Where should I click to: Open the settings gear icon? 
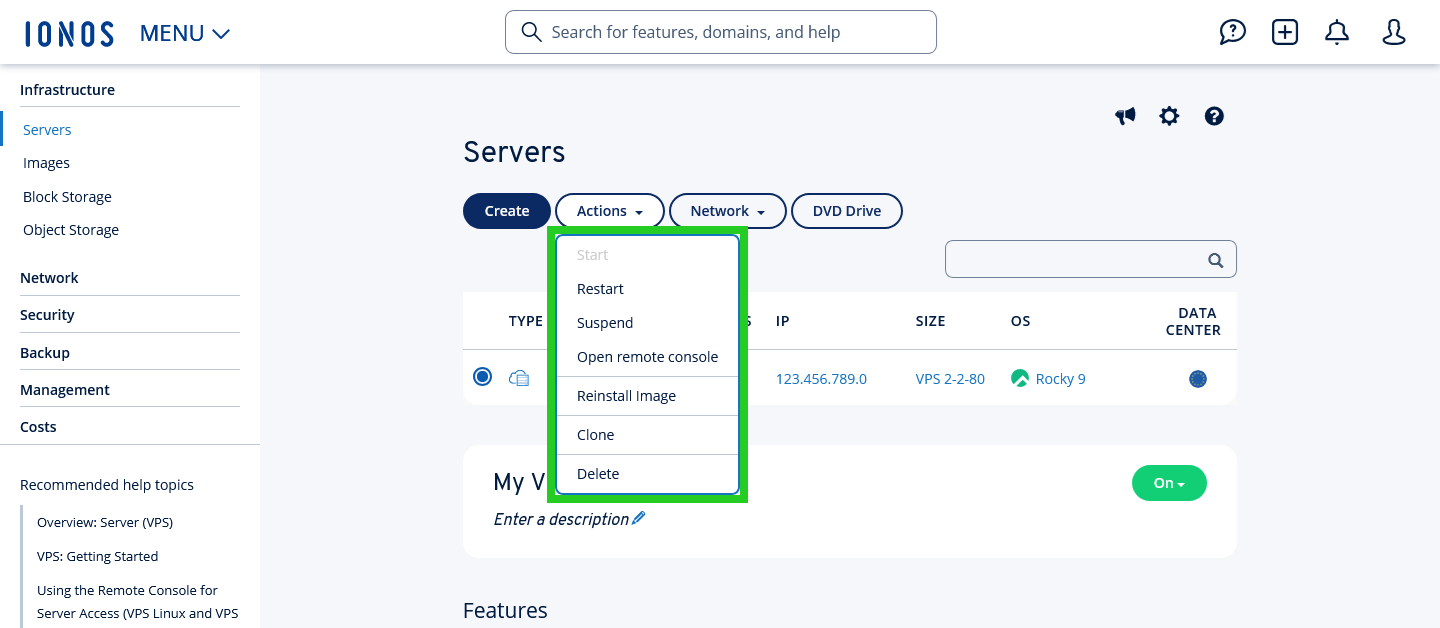click(1169, 116)
